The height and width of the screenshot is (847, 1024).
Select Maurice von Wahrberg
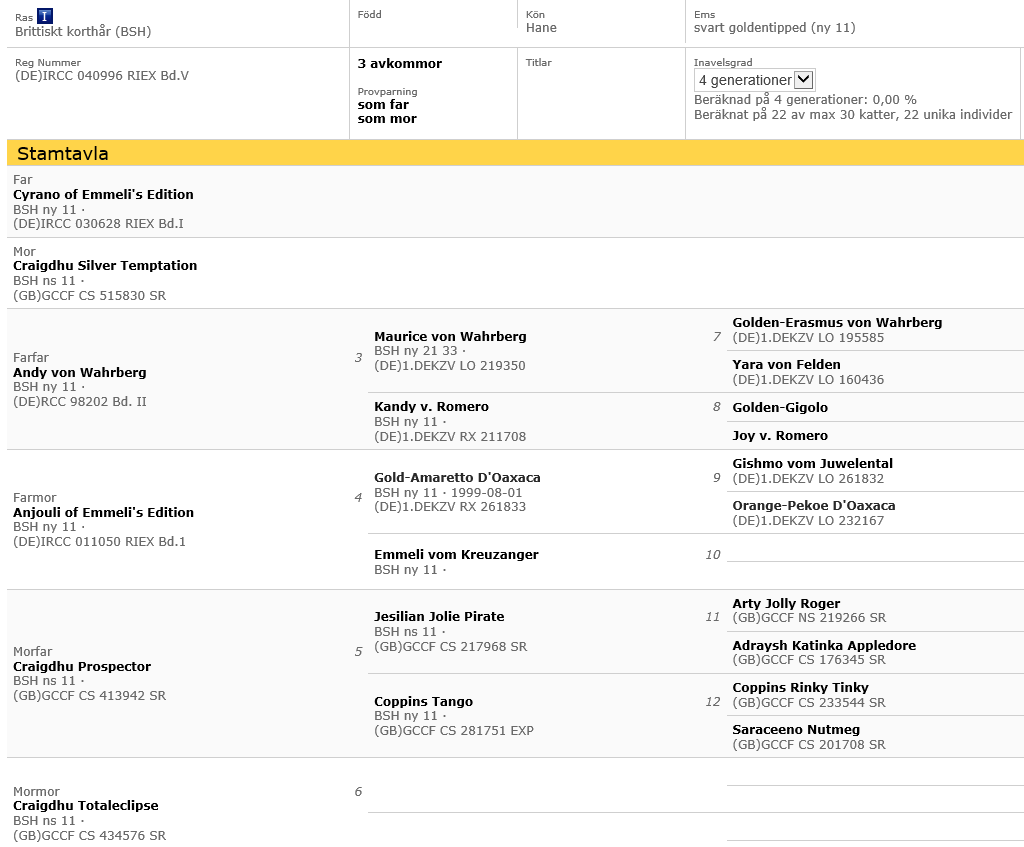(450, 337)
